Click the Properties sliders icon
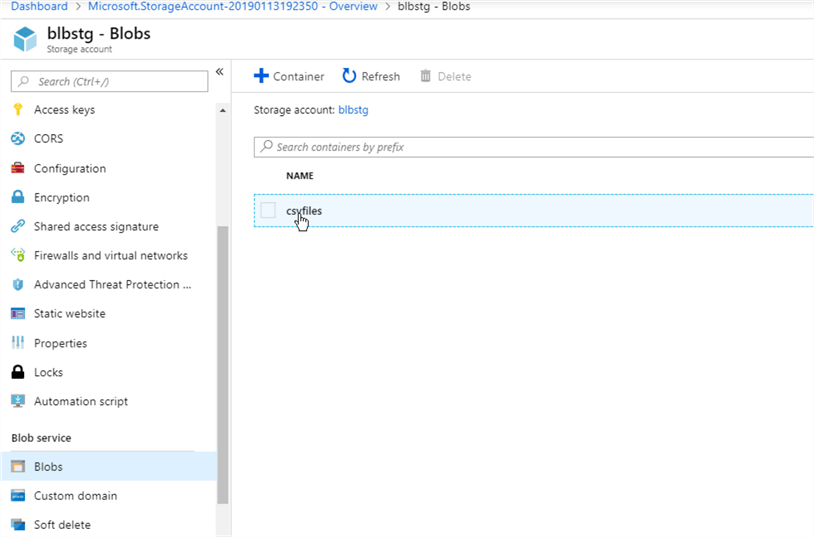Image resolution: width=814 pixels, height=537 pixels. (18, 343)
